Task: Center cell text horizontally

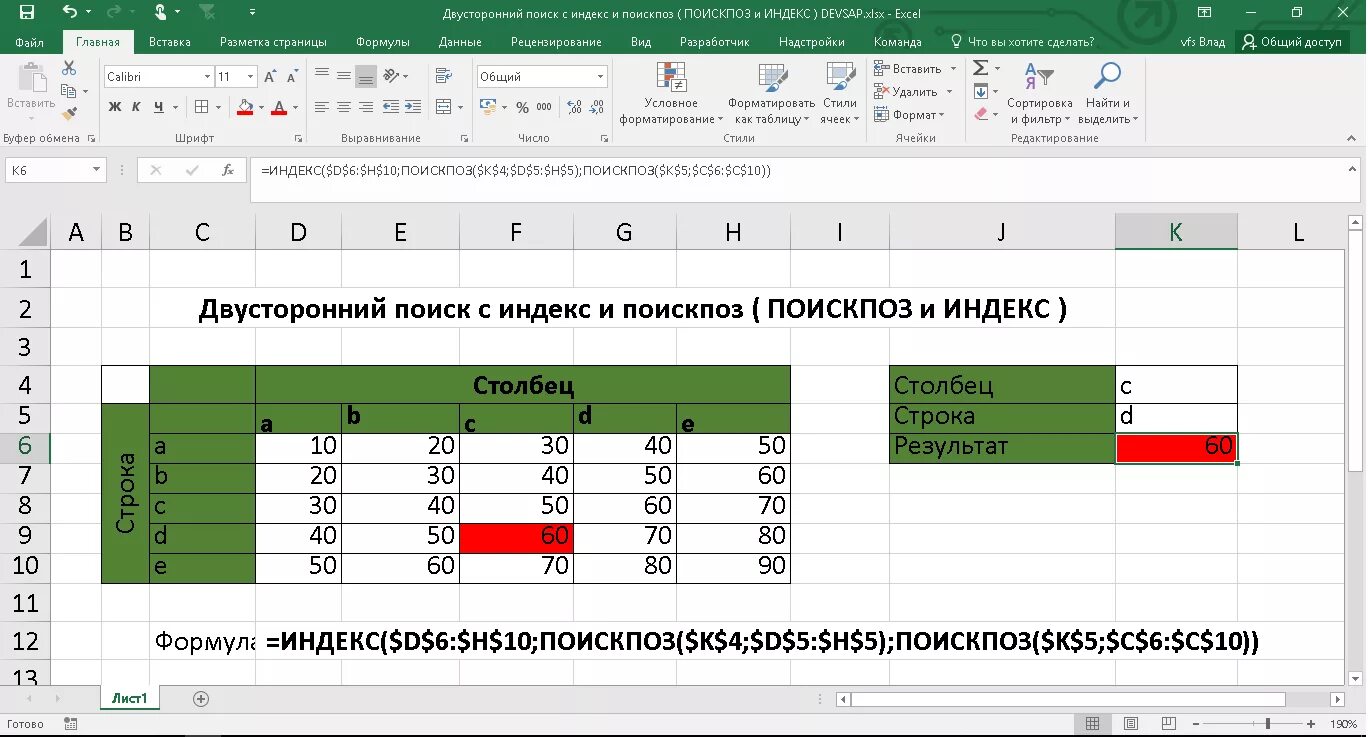Action: pos(344,107)
